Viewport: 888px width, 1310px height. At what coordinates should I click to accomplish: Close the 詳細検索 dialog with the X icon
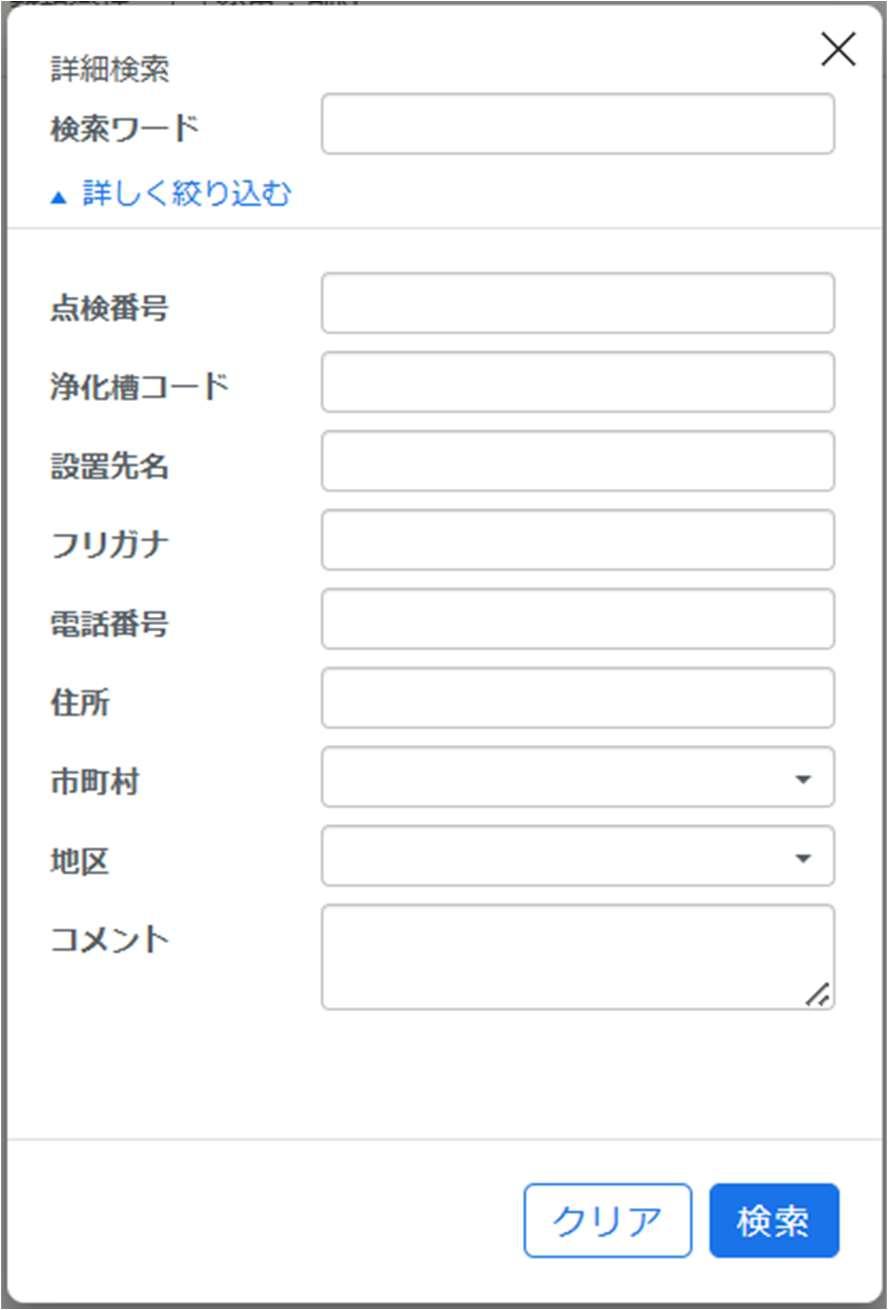click(838, 49)
